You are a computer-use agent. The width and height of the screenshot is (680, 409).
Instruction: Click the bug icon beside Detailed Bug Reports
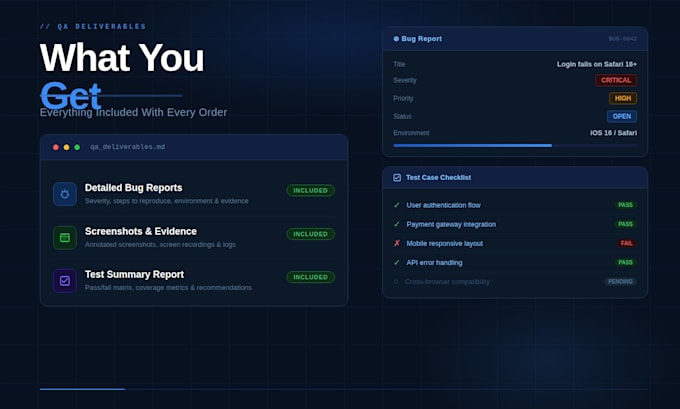pos(65,194)
